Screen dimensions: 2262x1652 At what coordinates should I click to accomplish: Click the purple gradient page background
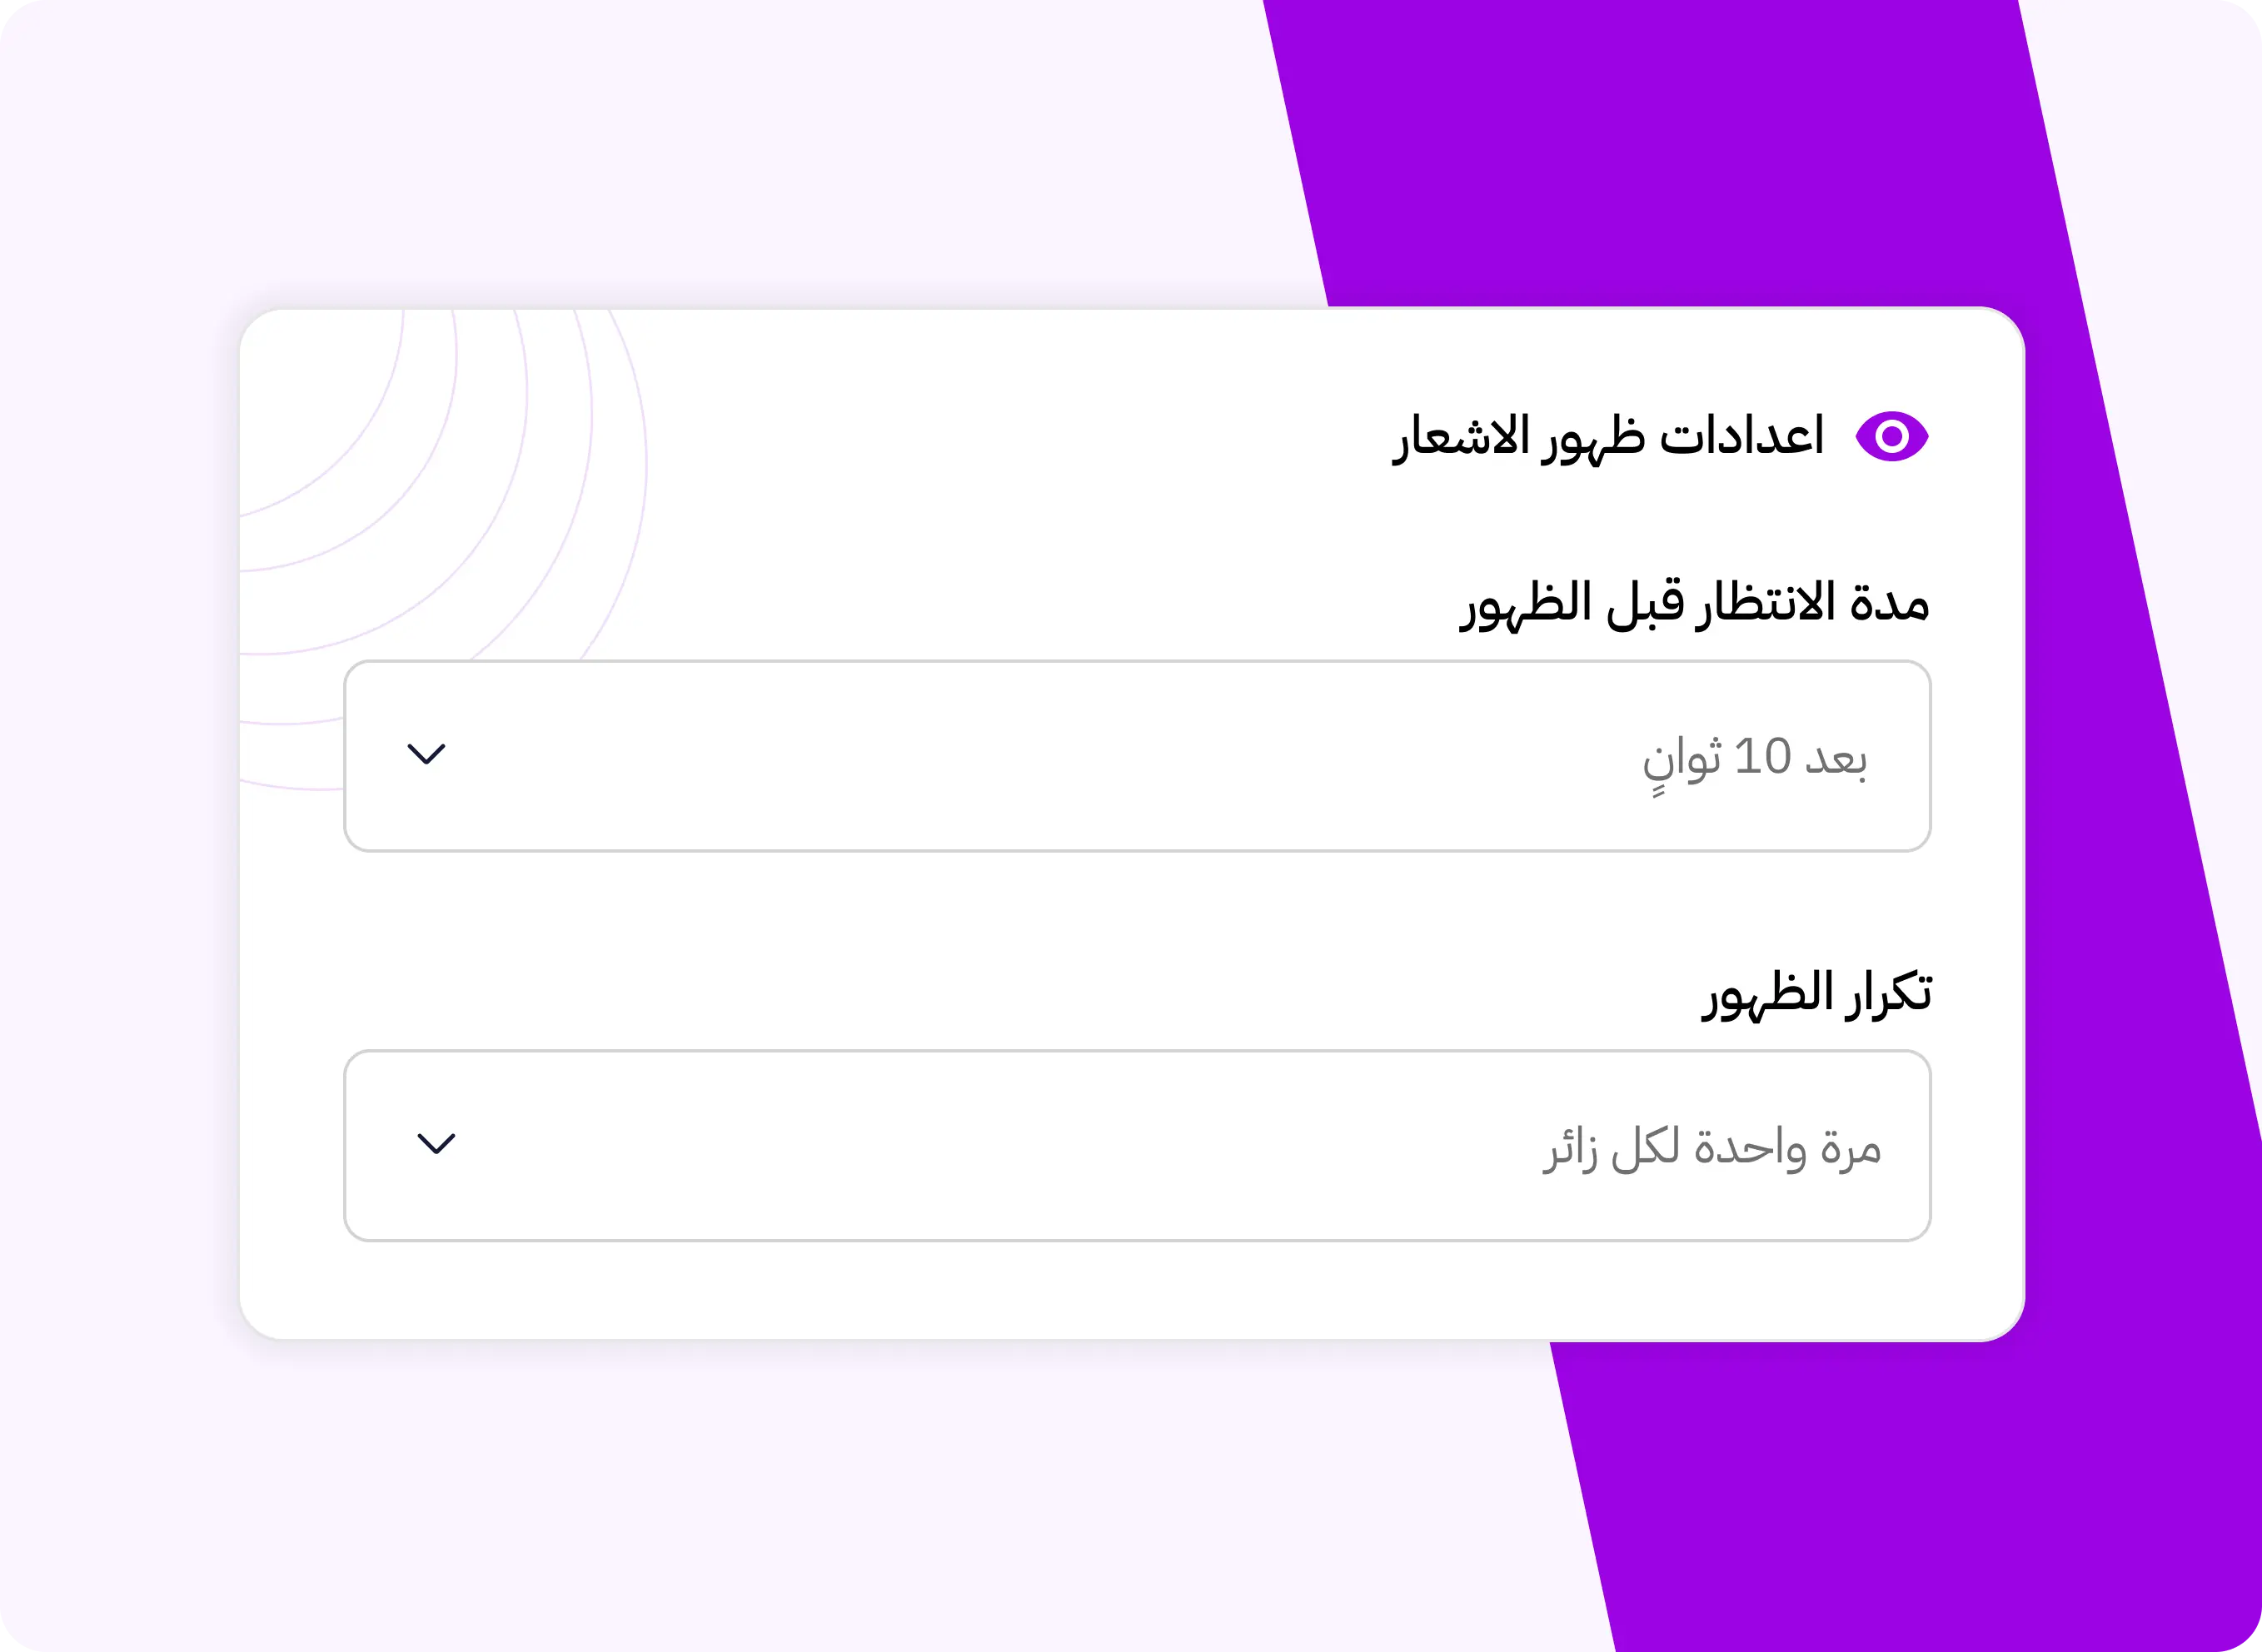(x=1900, y=150)
